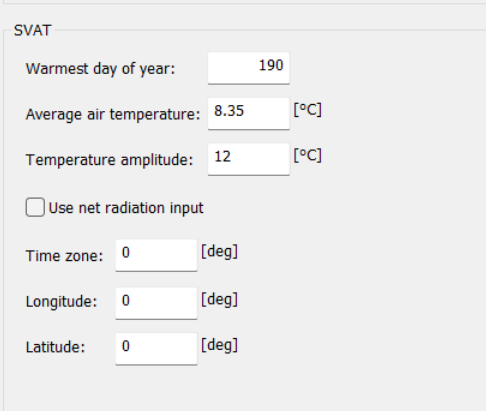Click the 'Use net radiation input' label text
This screenshot has width=486, height=411.
click(x=126, y=208)
